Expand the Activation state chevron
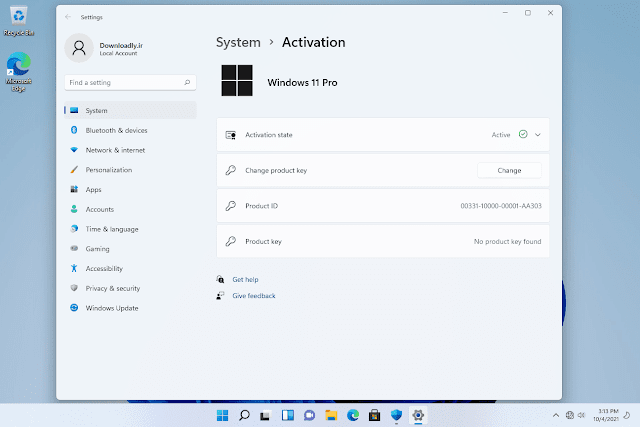The width and height of the screenshot is (640, 427). point(538,135)
